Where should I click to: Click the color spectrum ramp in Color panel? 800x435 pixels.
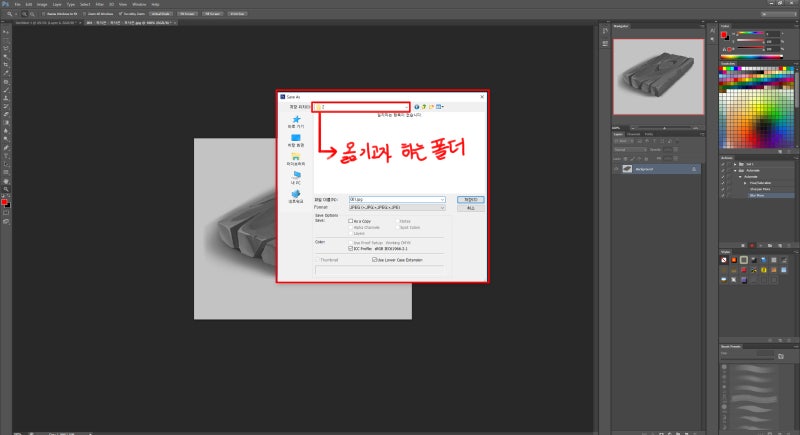tap(752, 57)
